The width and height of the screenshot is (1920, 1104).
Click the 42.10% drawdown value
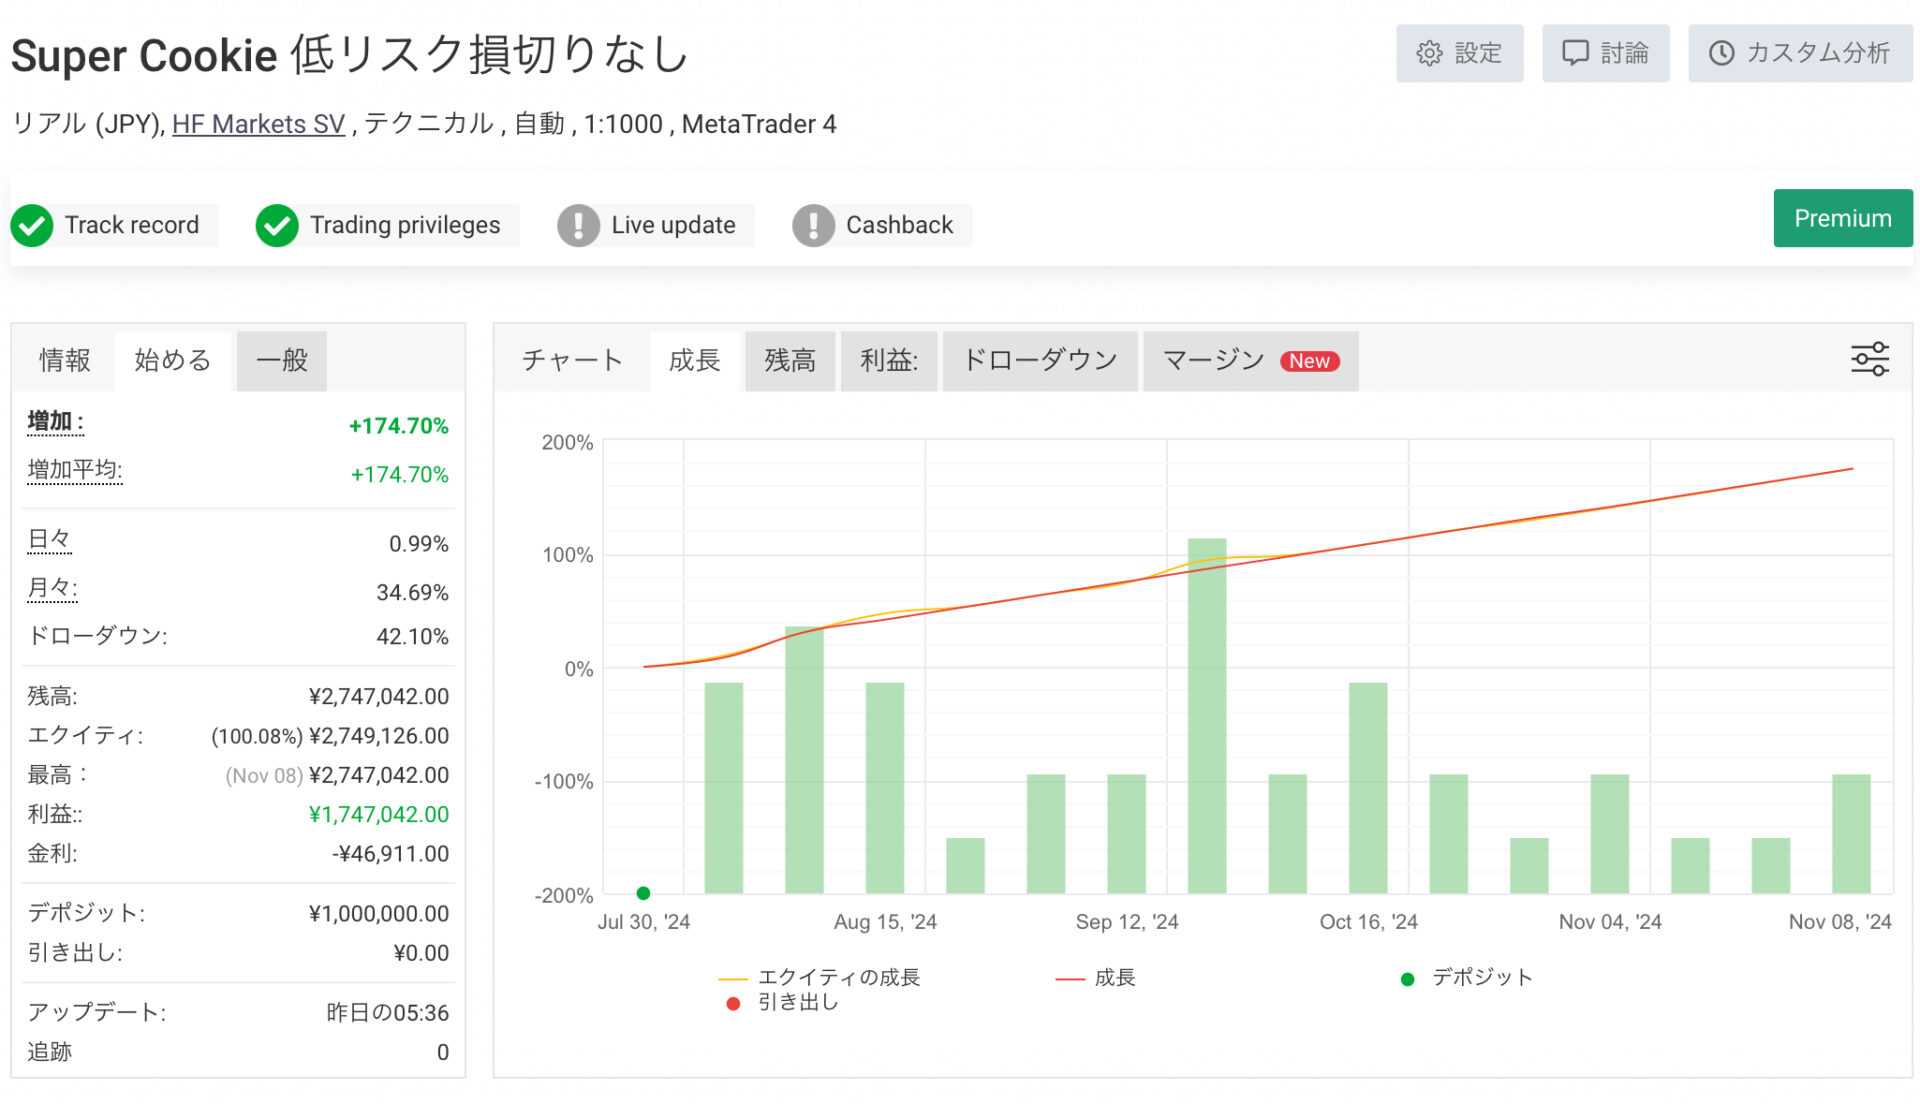(412, 637)
